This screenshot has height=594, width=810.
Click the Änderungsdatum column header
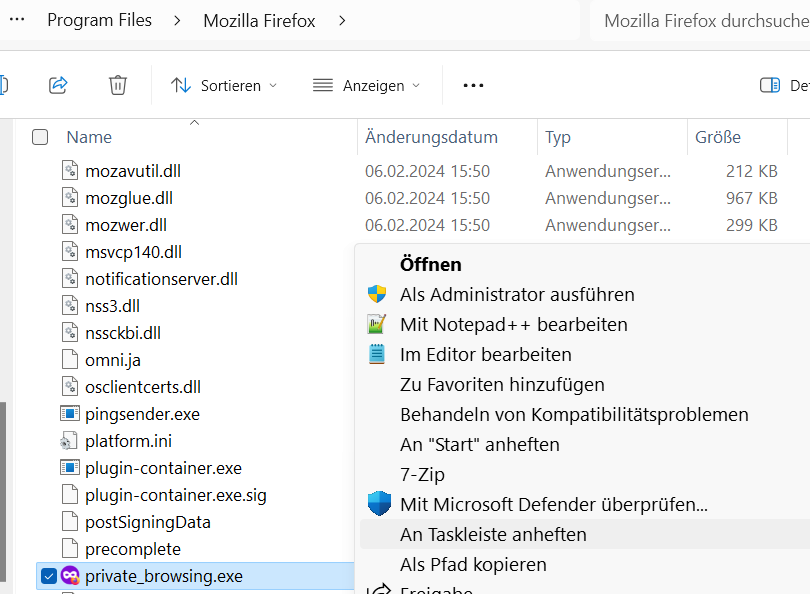[431, 137]
